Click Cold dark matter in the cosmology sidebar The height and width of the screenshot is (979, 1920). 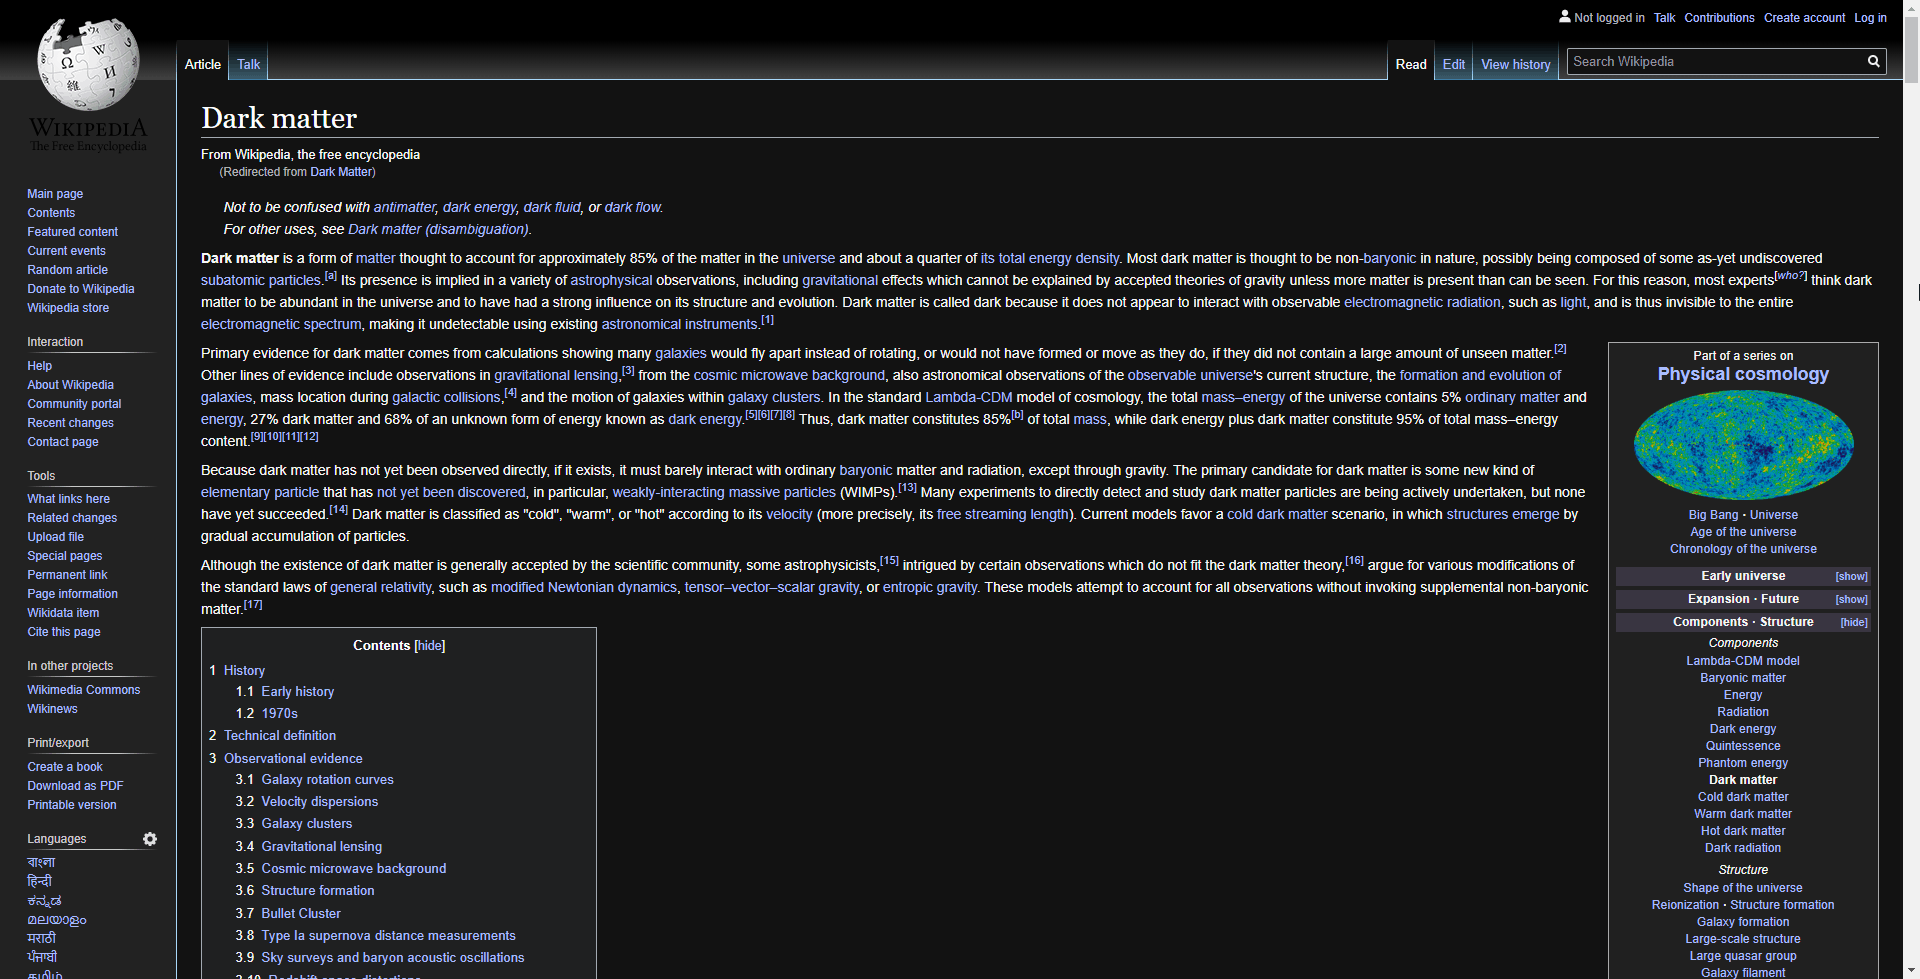point(1742,797)
